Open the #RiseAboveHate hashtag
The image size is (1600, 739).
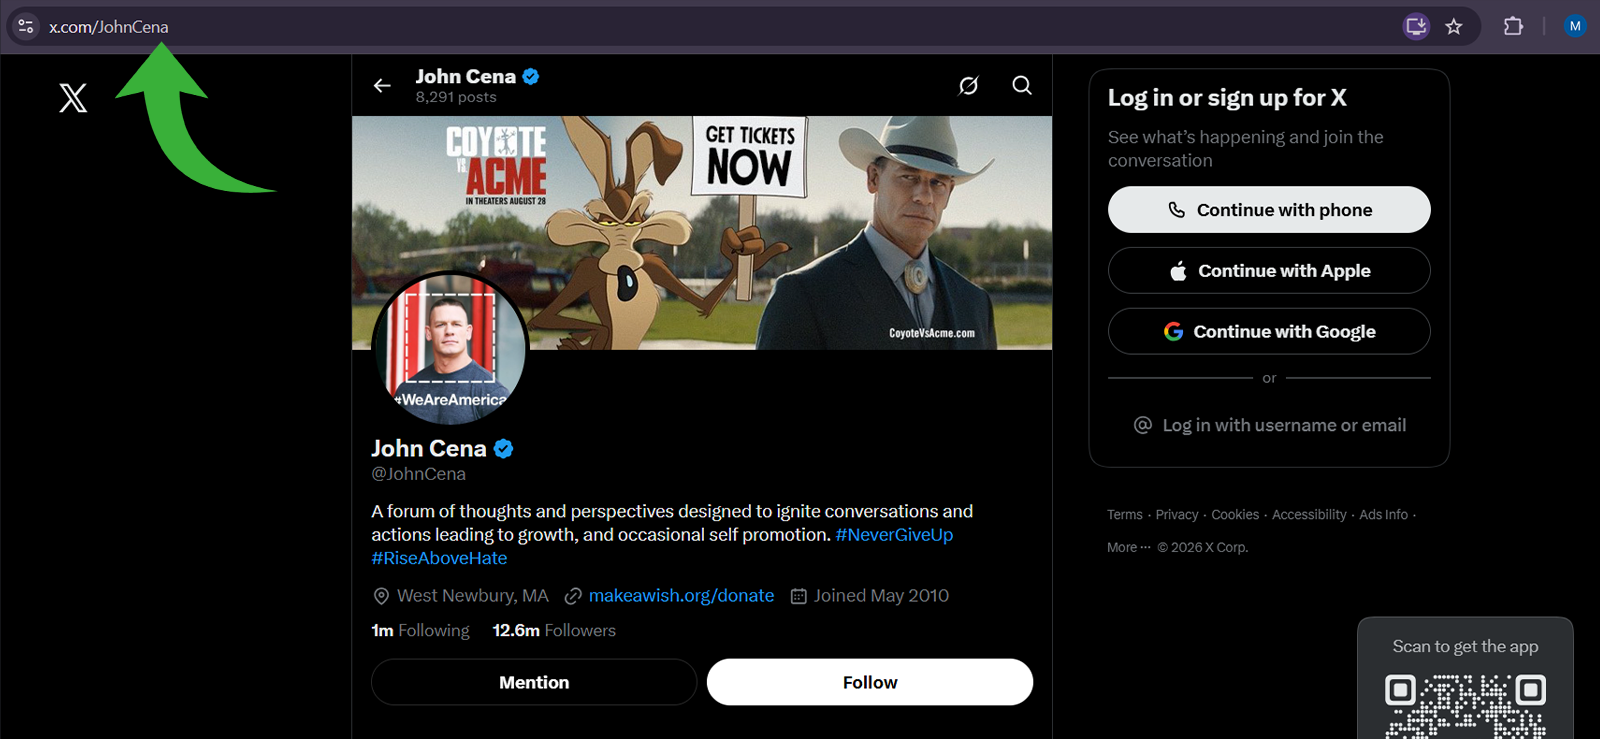pos(439,558)
